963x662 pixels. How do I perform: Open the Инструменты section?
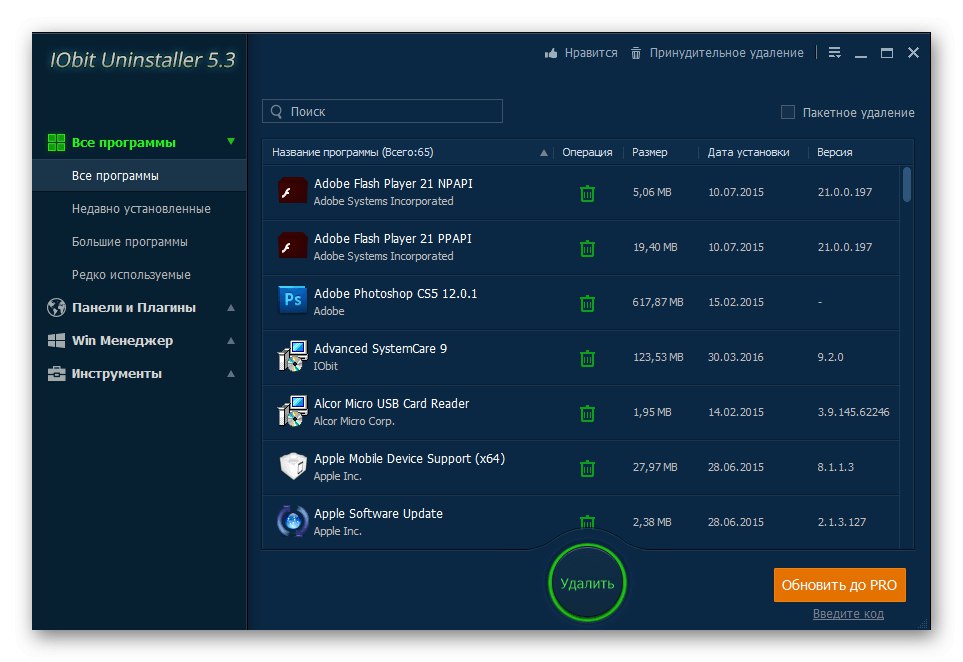point(117,373)
